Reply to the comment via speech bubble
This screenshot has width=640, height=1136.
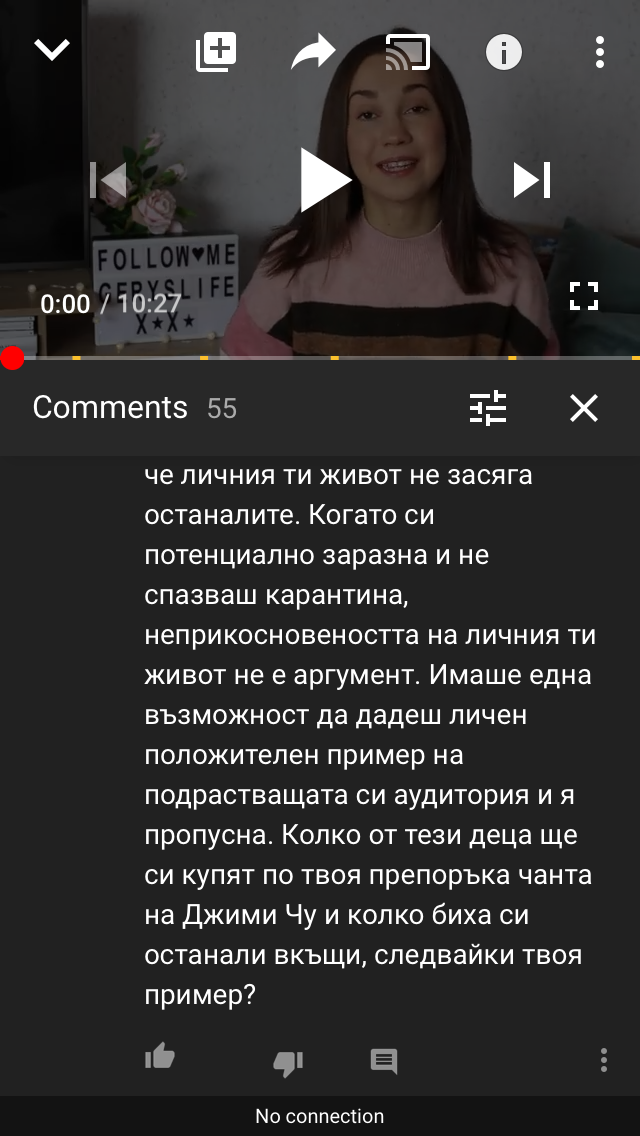click(383, 1061)
